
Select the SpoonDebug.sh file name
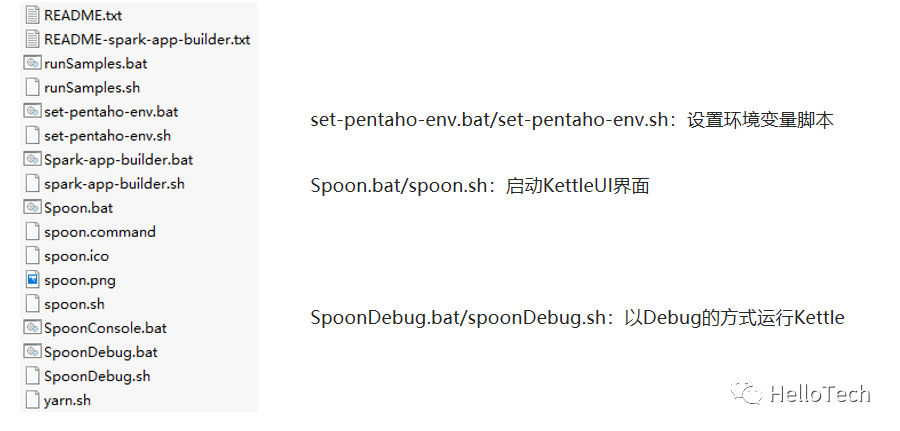pos(98,376)
